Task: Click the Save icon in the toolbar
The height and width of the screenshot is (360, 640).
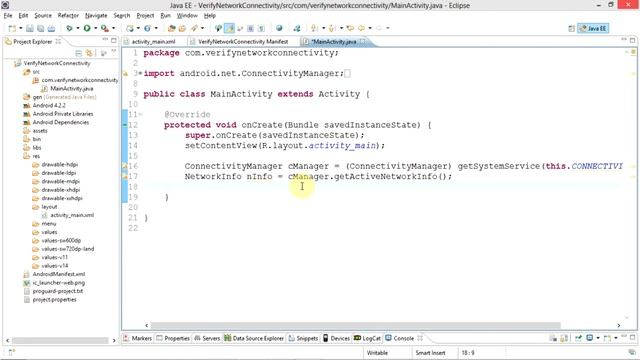Action: (30, 28)
